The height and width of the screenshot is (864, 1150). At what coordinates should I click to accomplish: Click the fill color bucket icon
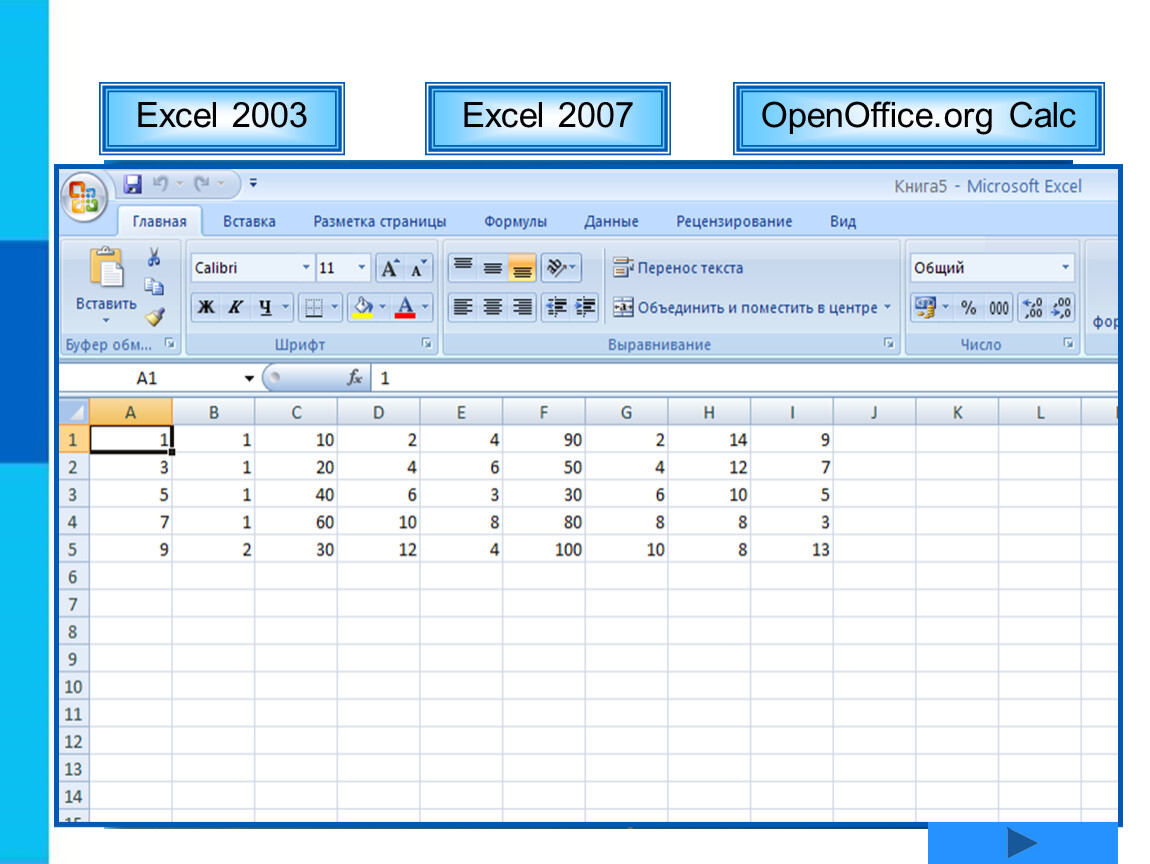pos(363,307)
